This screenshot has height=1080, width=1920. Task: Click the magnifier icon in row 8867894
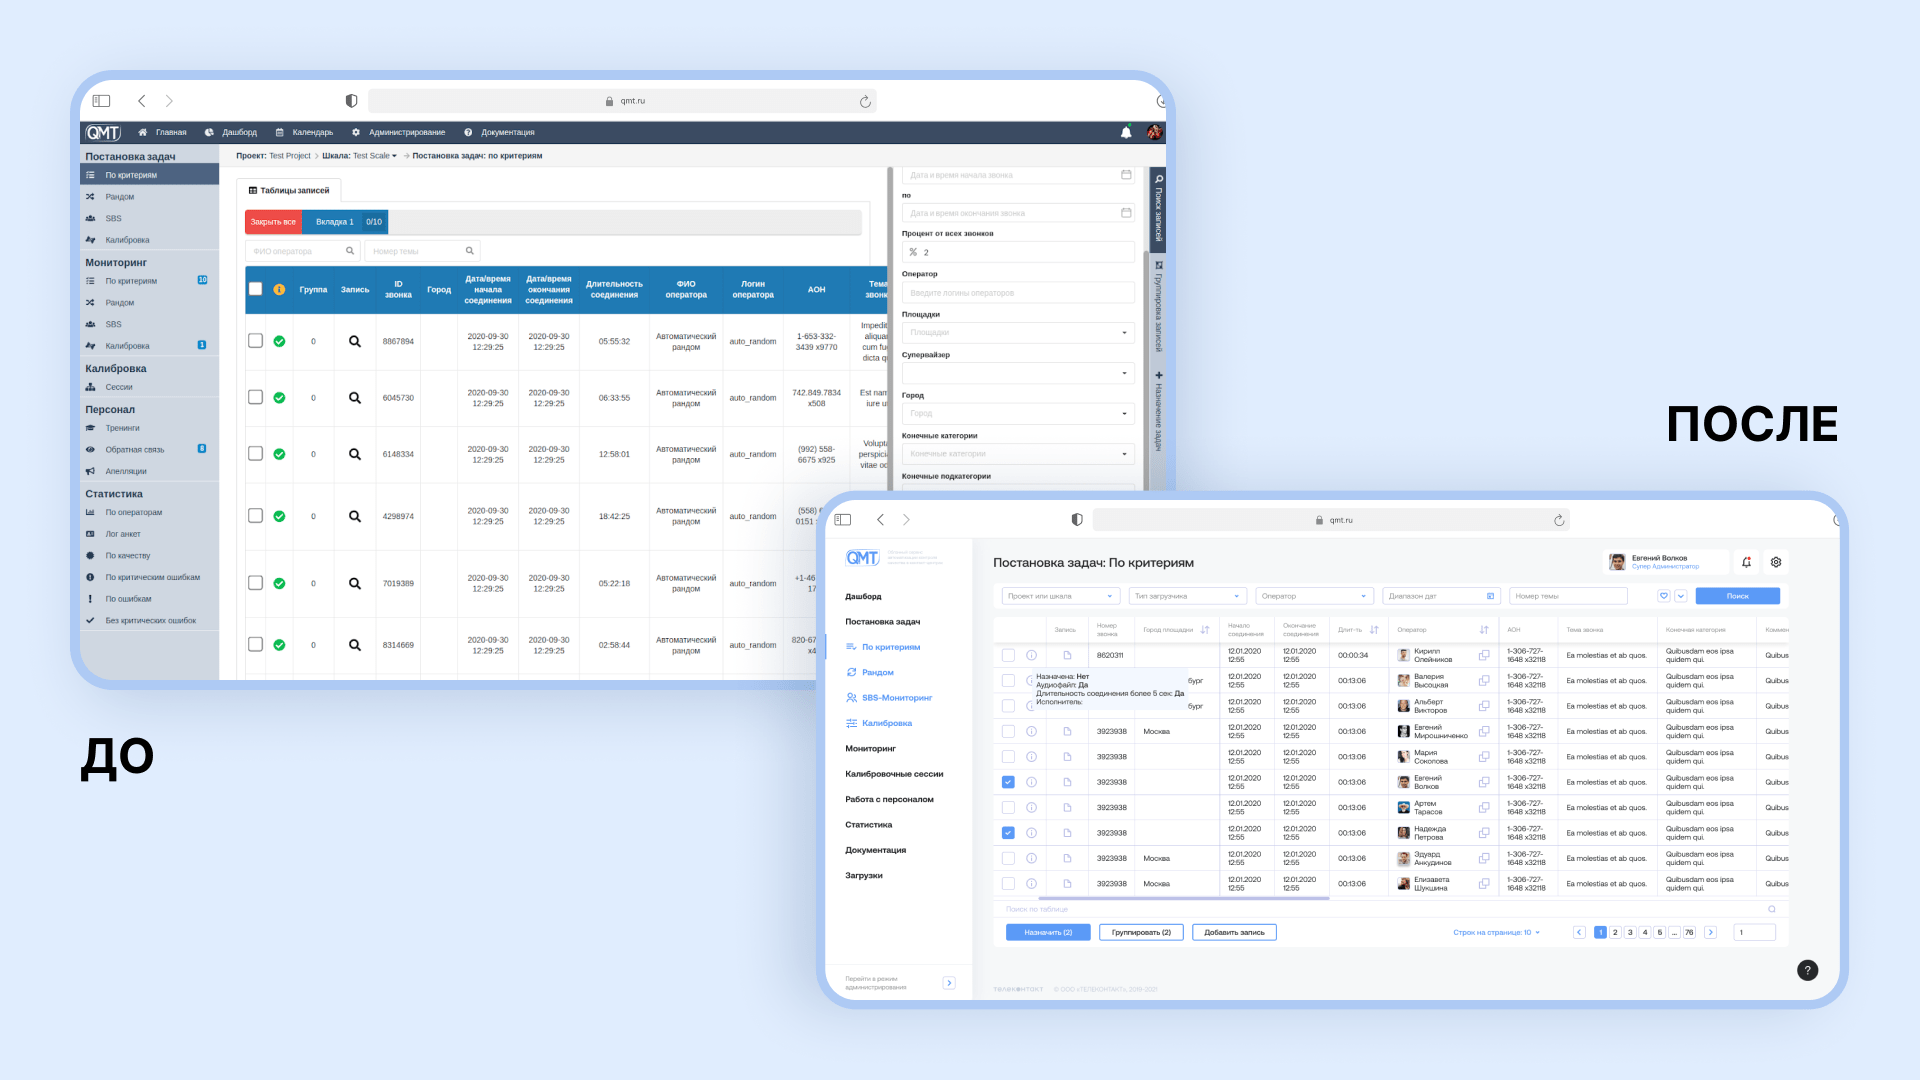(354, 341)
